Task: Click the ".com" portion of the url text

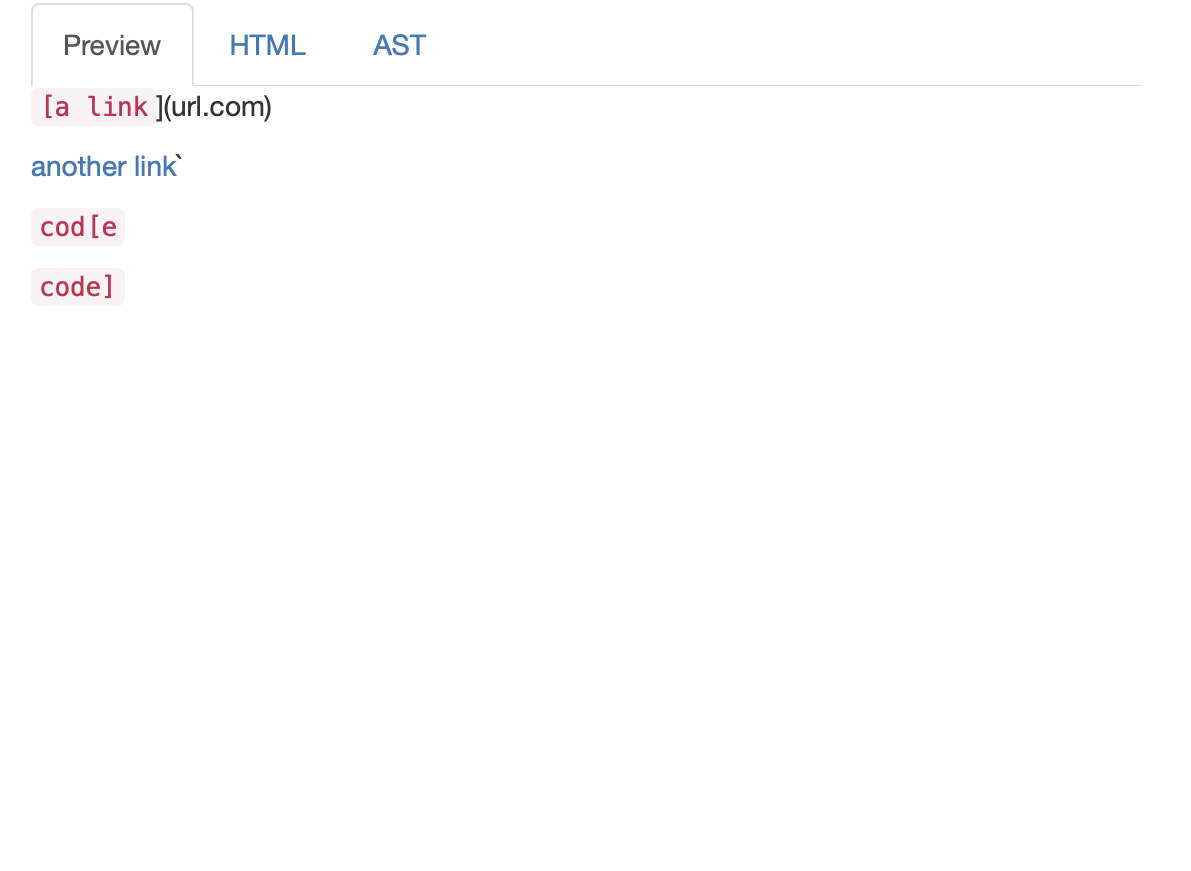Action: click(247, 107)
